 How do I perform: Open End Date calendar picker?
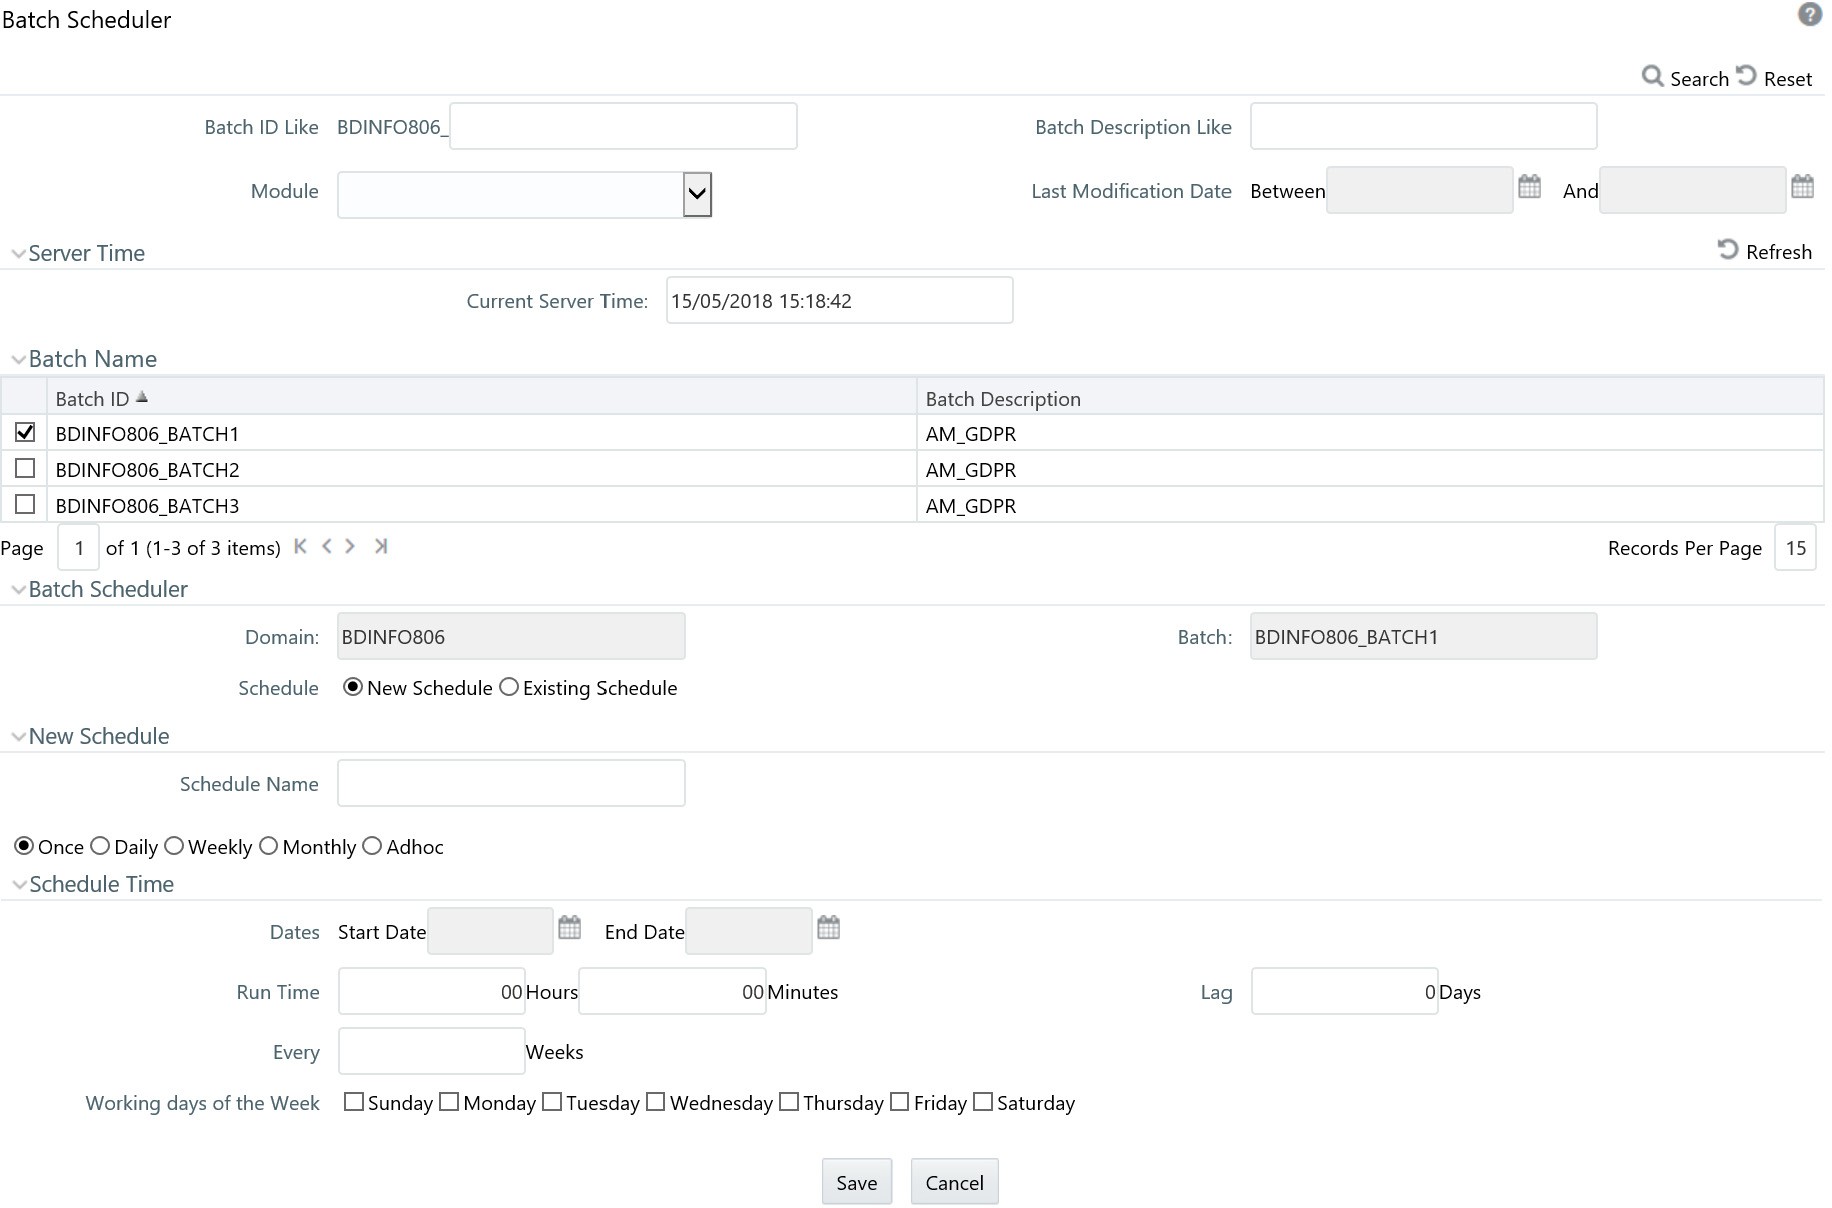coord(828,928)
